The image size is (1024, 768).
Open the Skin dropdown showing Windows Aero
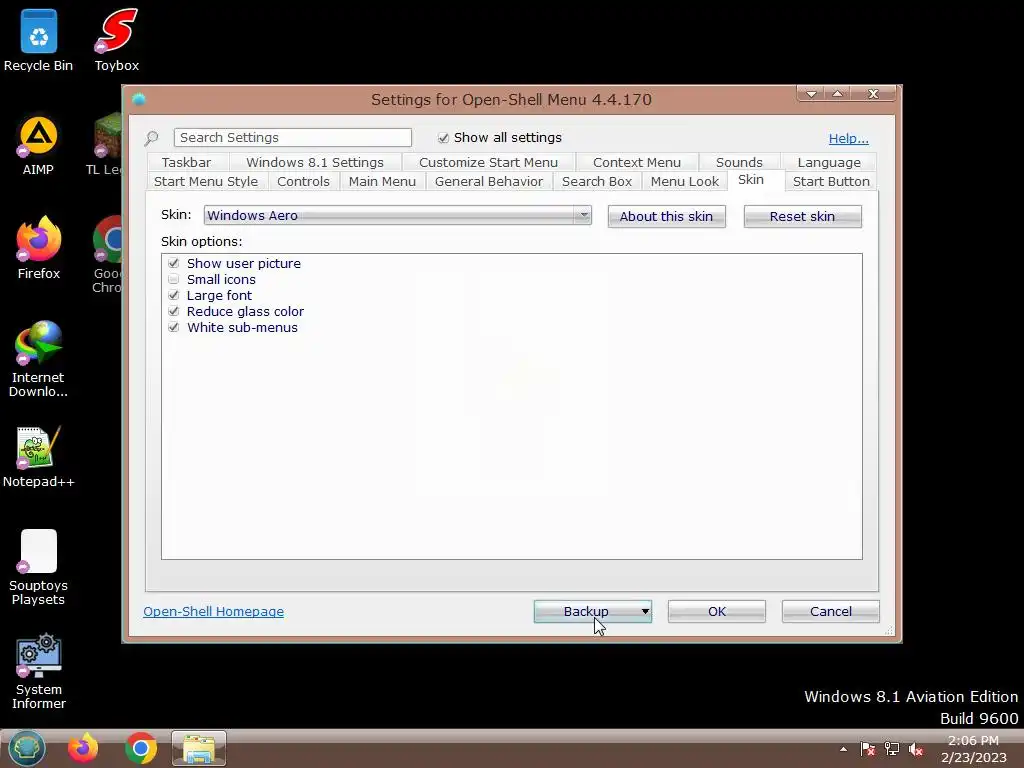397,216
